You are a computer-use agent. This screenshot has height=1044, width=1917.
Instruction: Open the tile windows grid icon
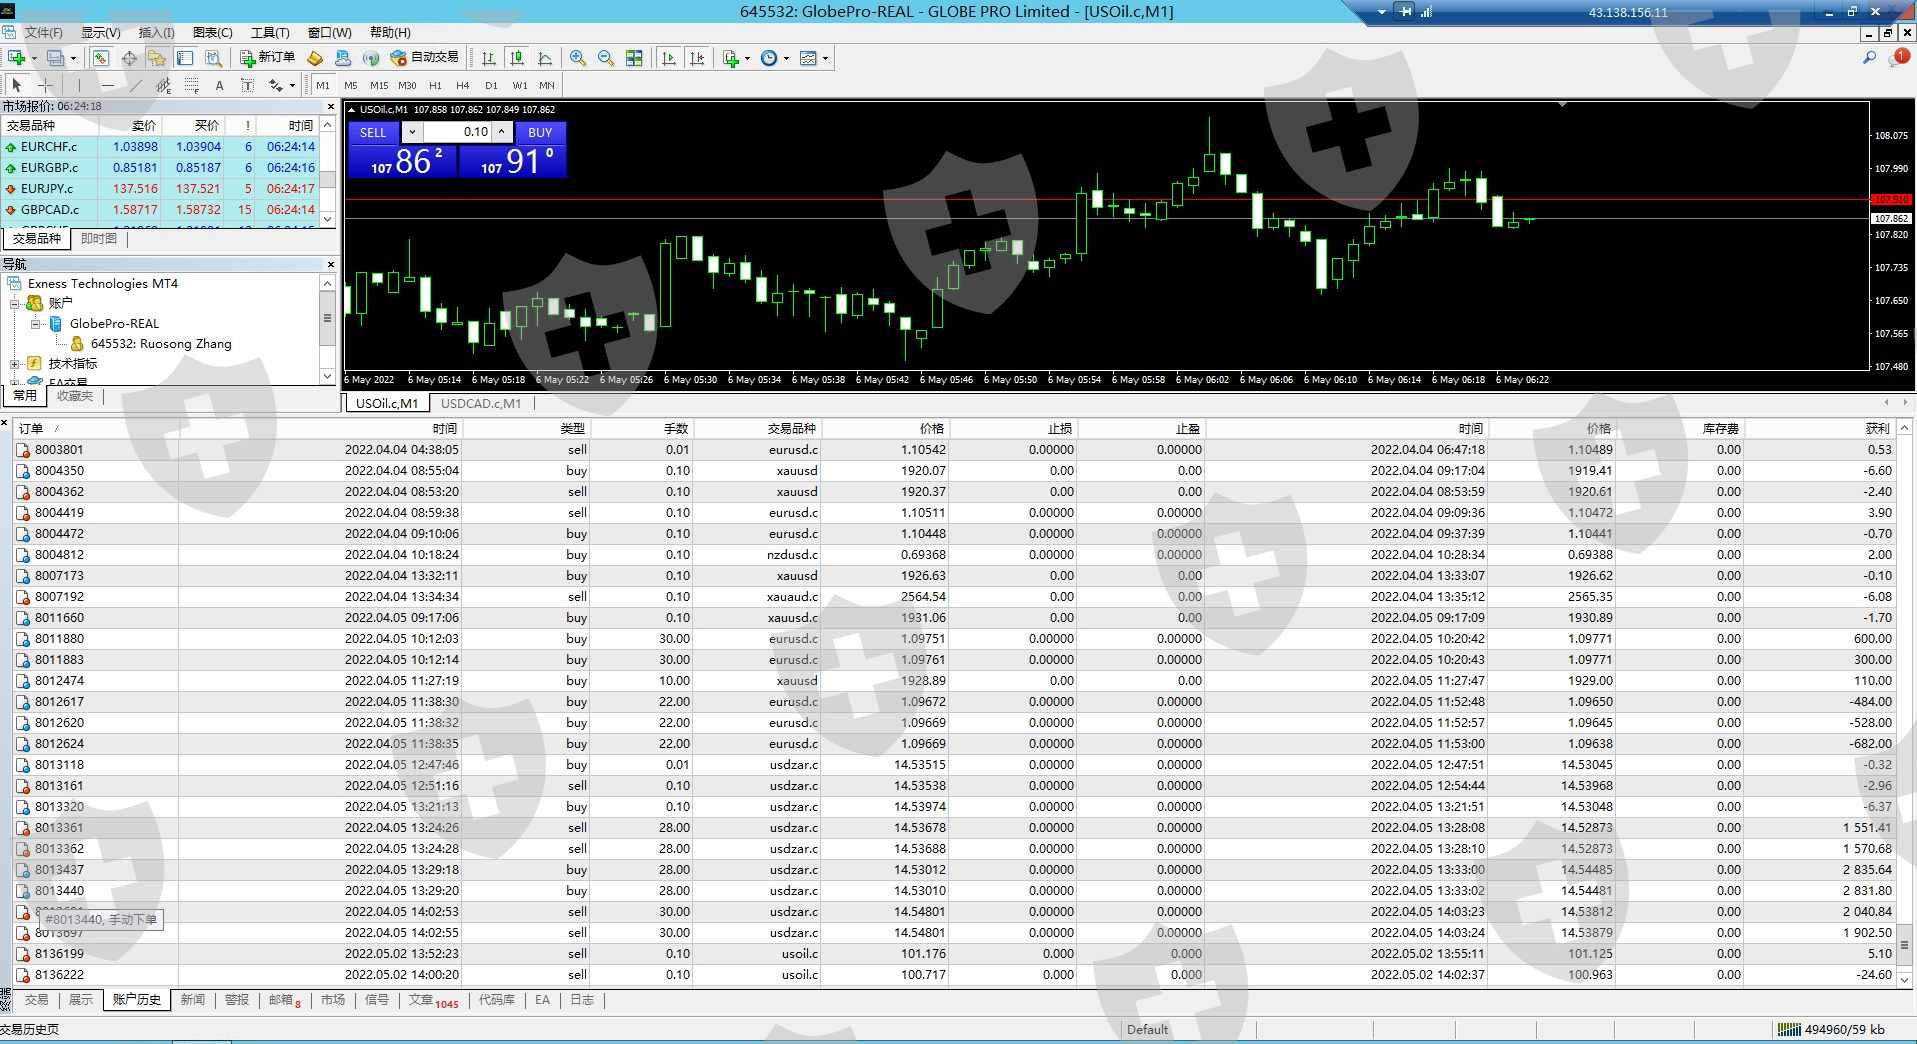coord(634,58)
